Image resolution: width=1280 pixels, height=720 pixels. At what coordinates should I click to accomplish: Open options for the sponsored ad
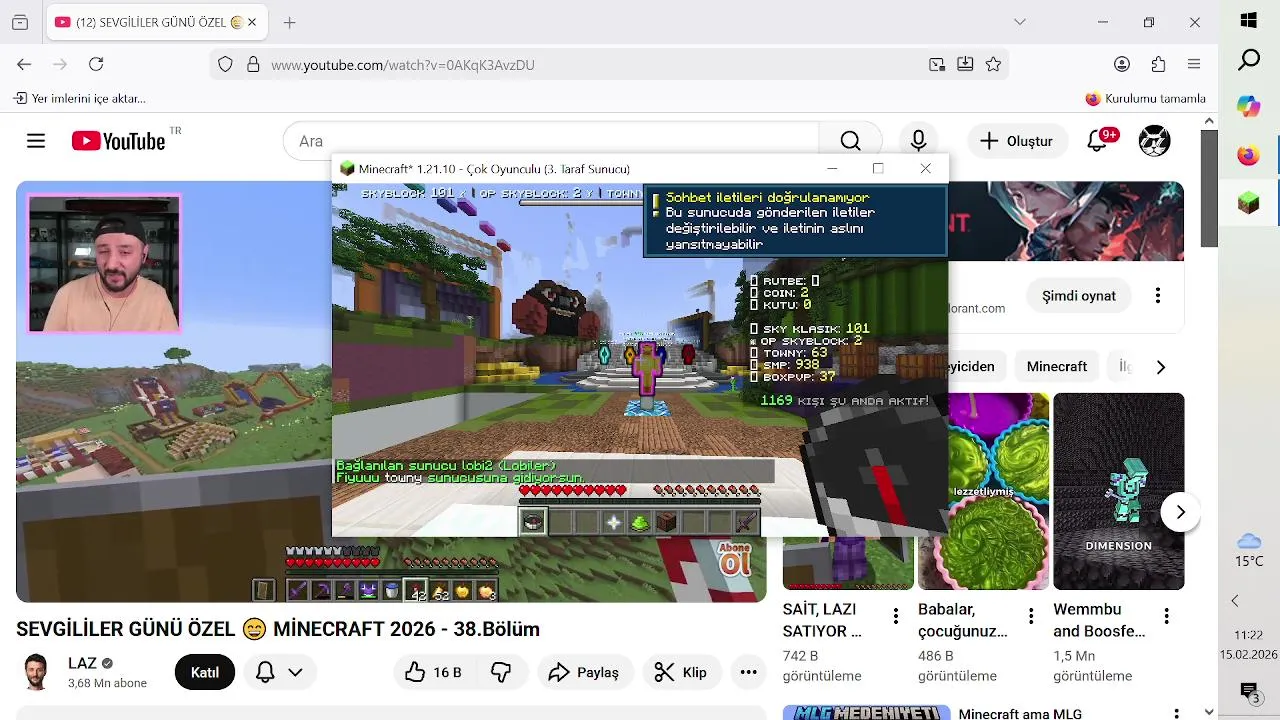pyautogui.click(x=1158, y=296)
